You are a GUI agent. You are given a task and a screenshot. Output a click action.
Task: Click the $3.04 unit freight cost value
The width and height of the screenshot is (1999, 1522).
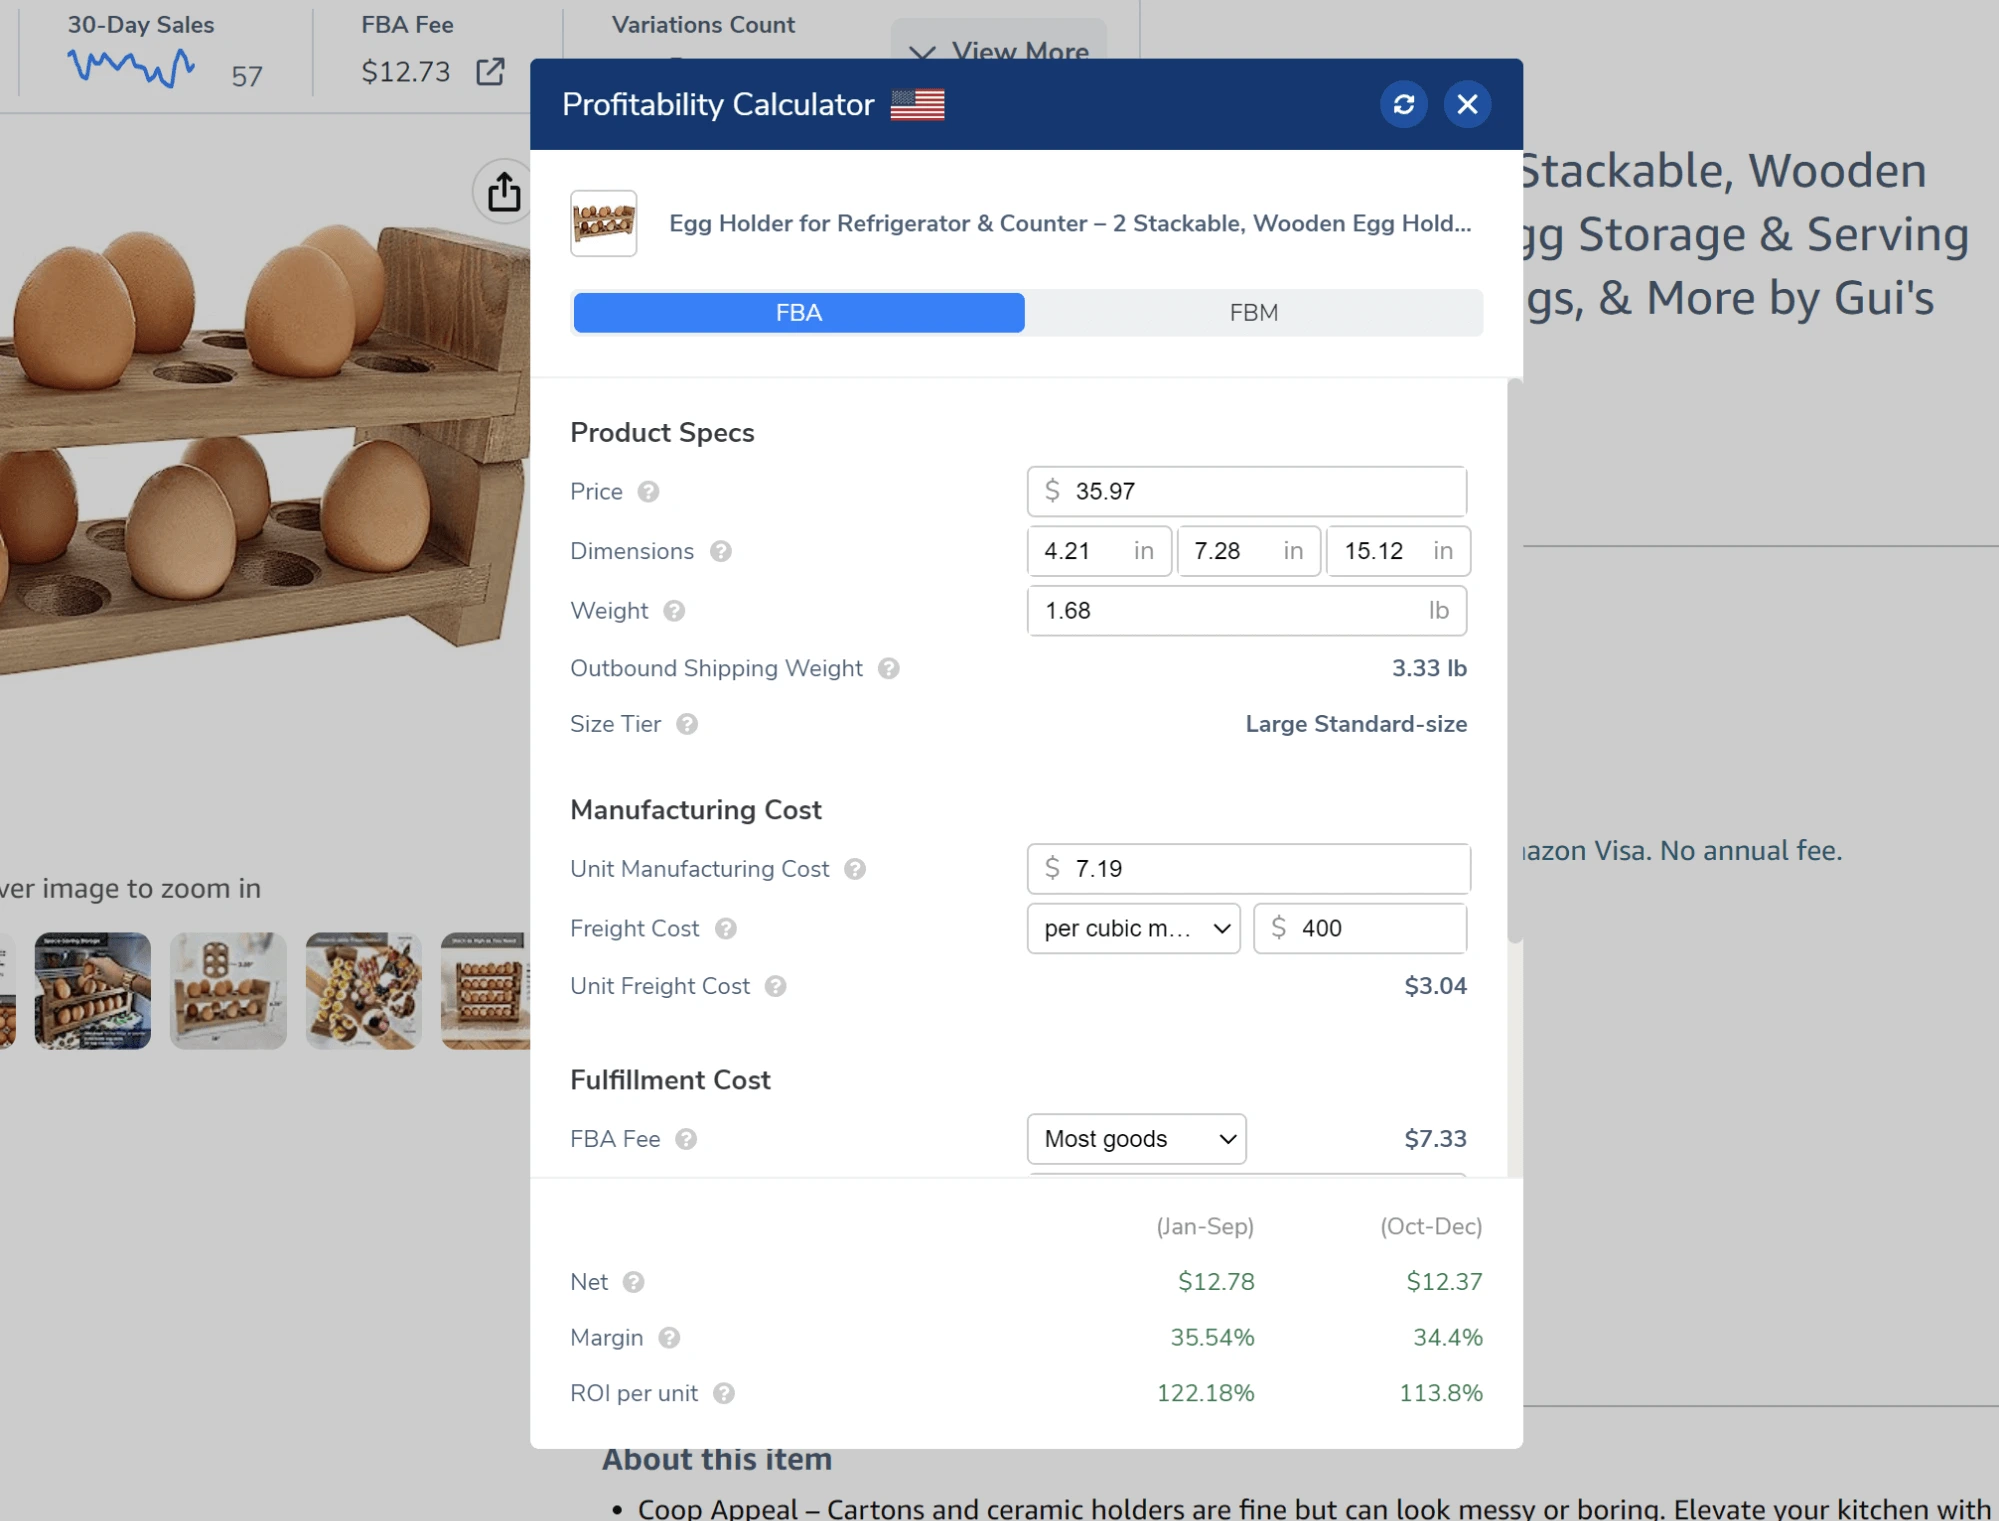[1434, 986]
